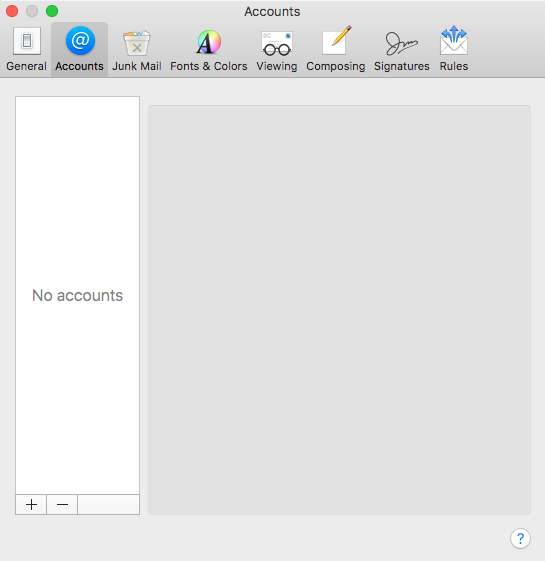
Task: Zoom the Accounts window with green button
Action: 52,11
